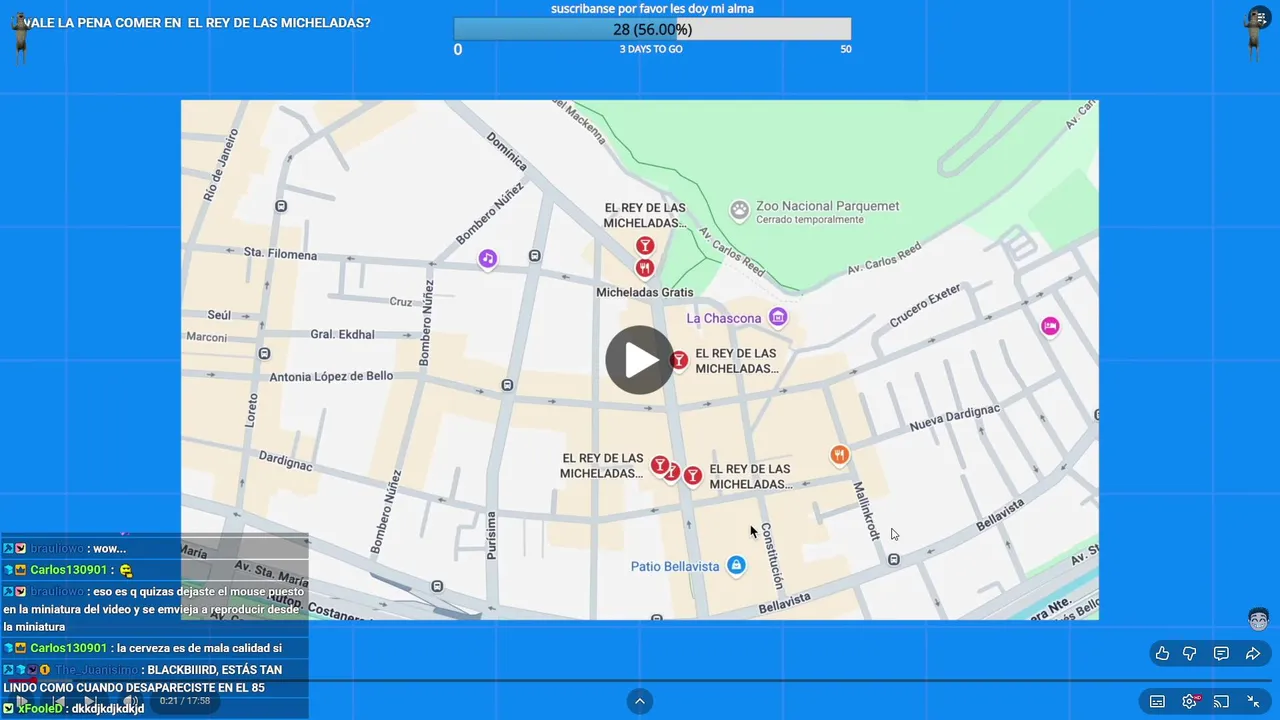Click the Antonia López de Bello street label
Screen dimensions: 1280x720
coord(331,376)
